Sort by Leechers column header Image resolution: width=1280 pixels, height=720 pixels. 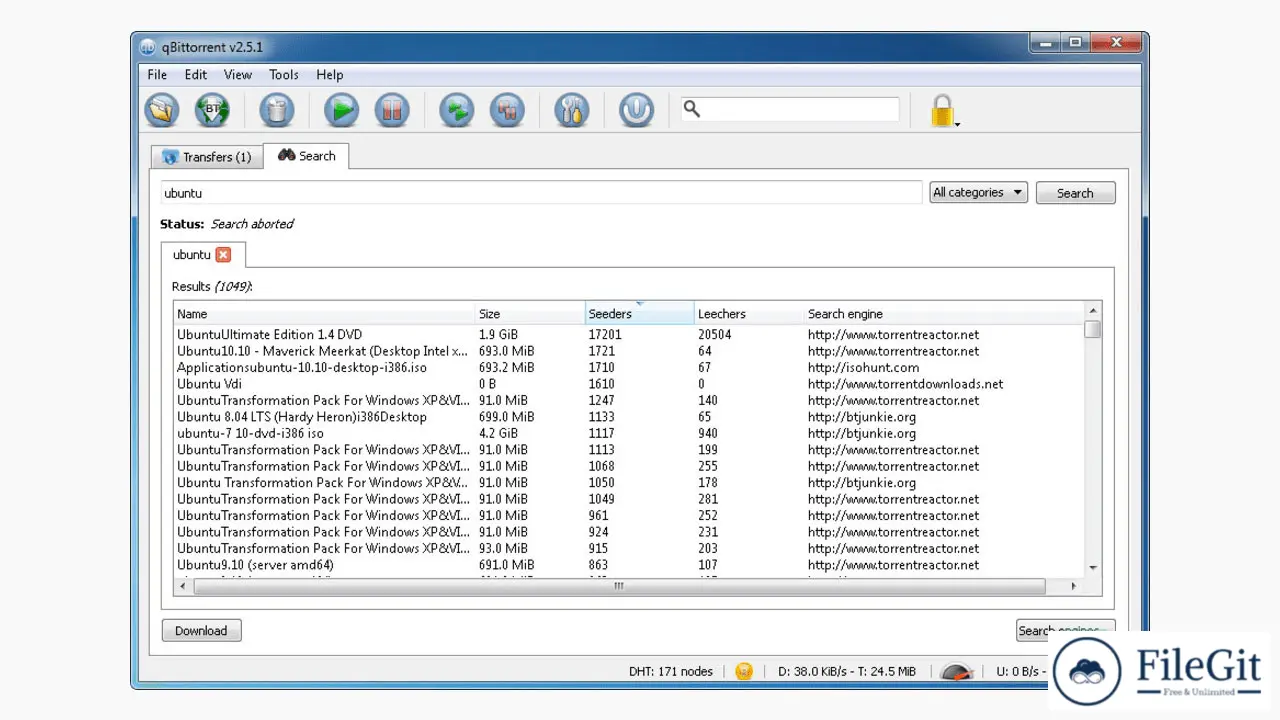(x=749, y=314)
